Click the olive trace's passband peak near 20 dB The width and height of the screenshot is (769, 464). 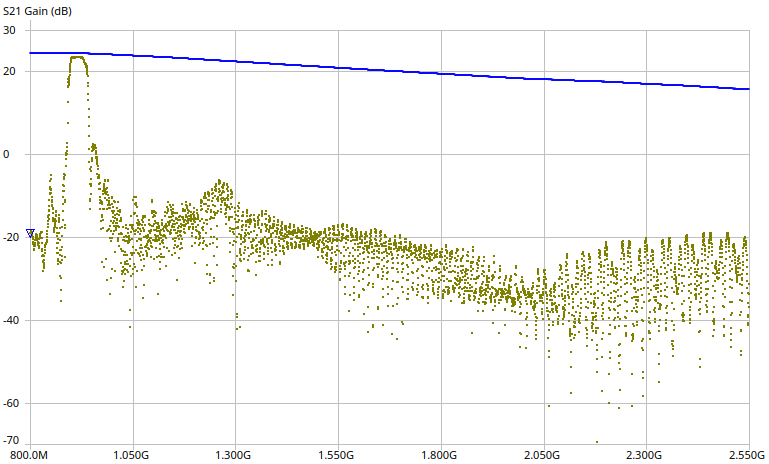77,58
